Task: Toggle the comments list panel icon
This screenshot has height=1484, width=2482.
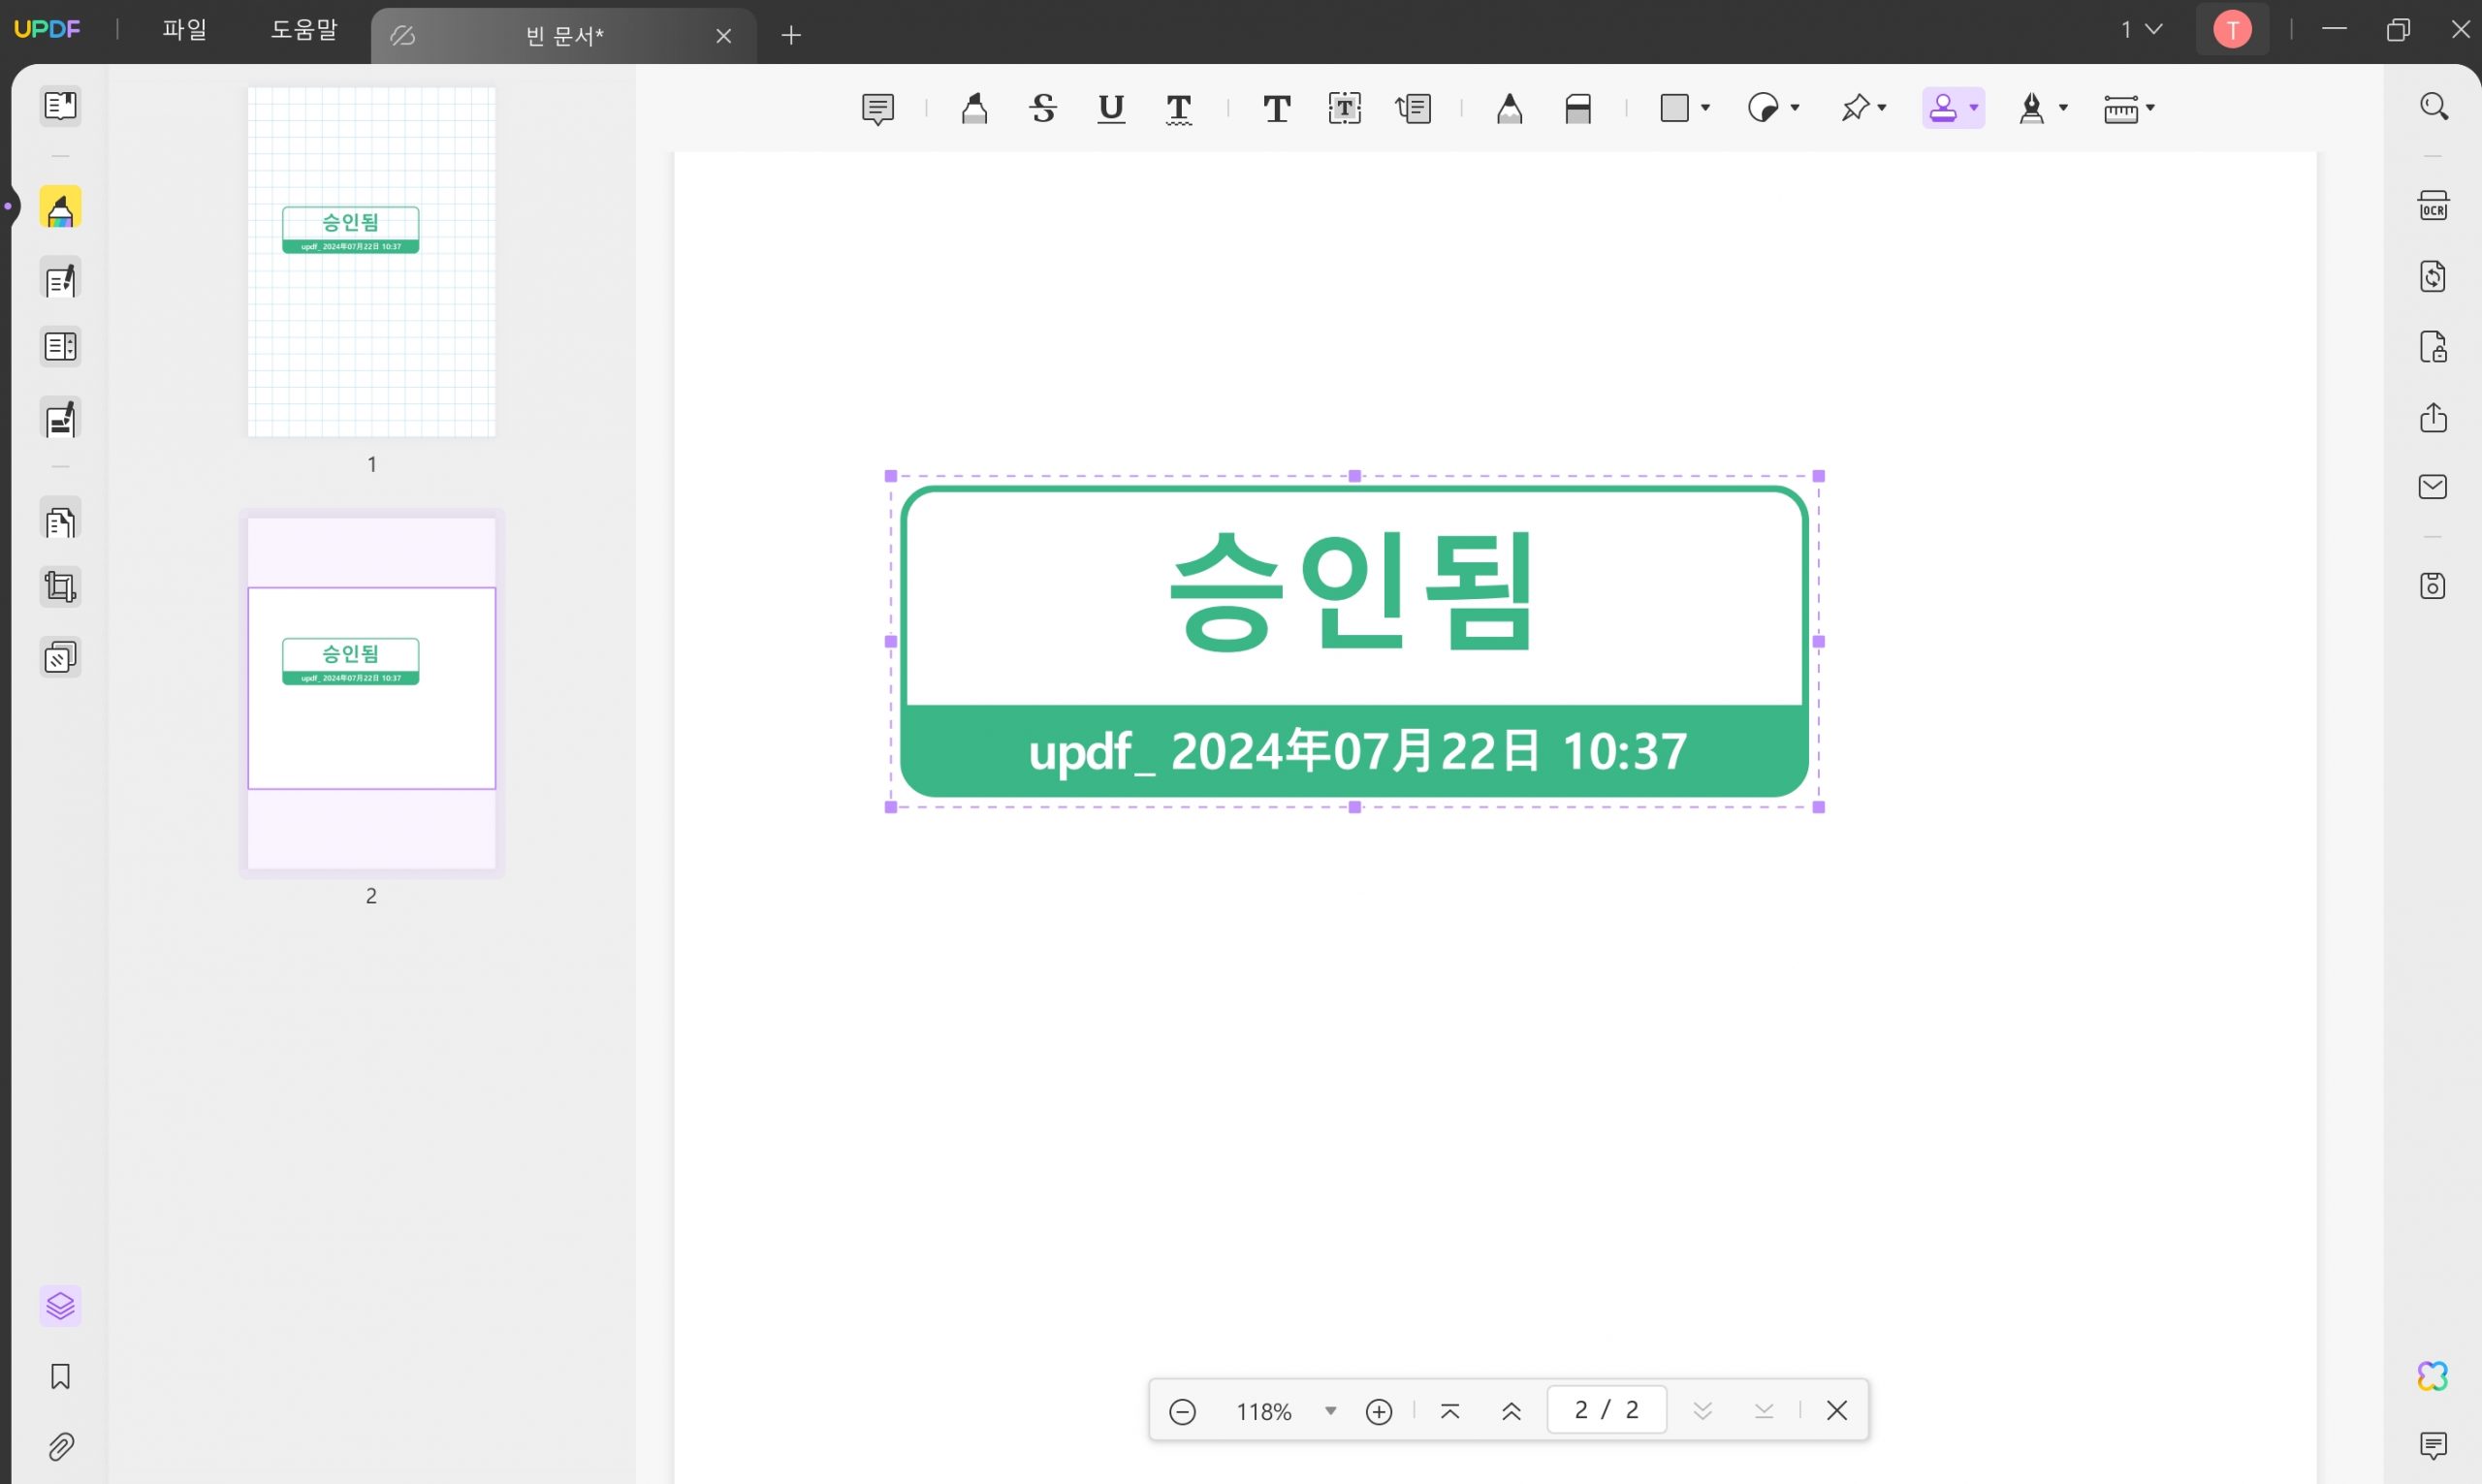Action: point(2433,1446)
